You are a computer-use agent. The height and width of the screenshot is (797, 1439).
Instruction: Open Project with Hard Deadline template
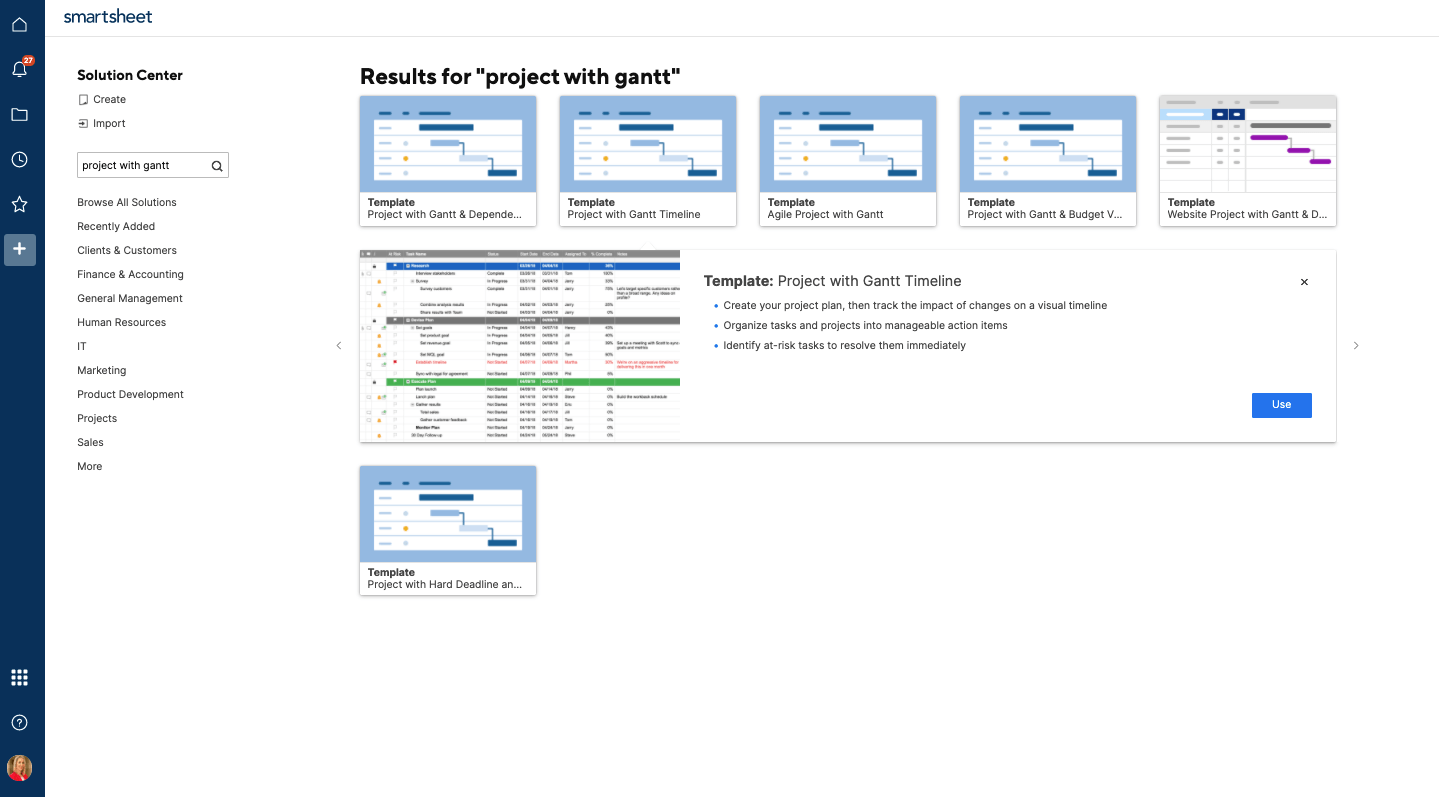[448, 530]
